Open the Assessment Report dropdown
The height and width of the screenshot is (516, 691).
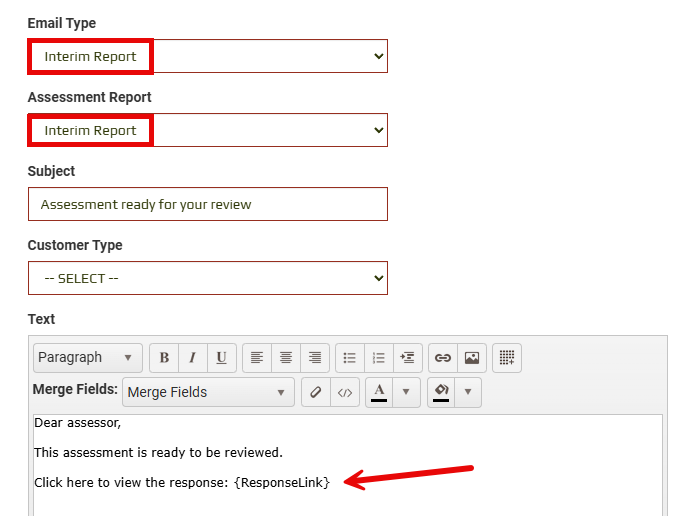click(207, 130)
